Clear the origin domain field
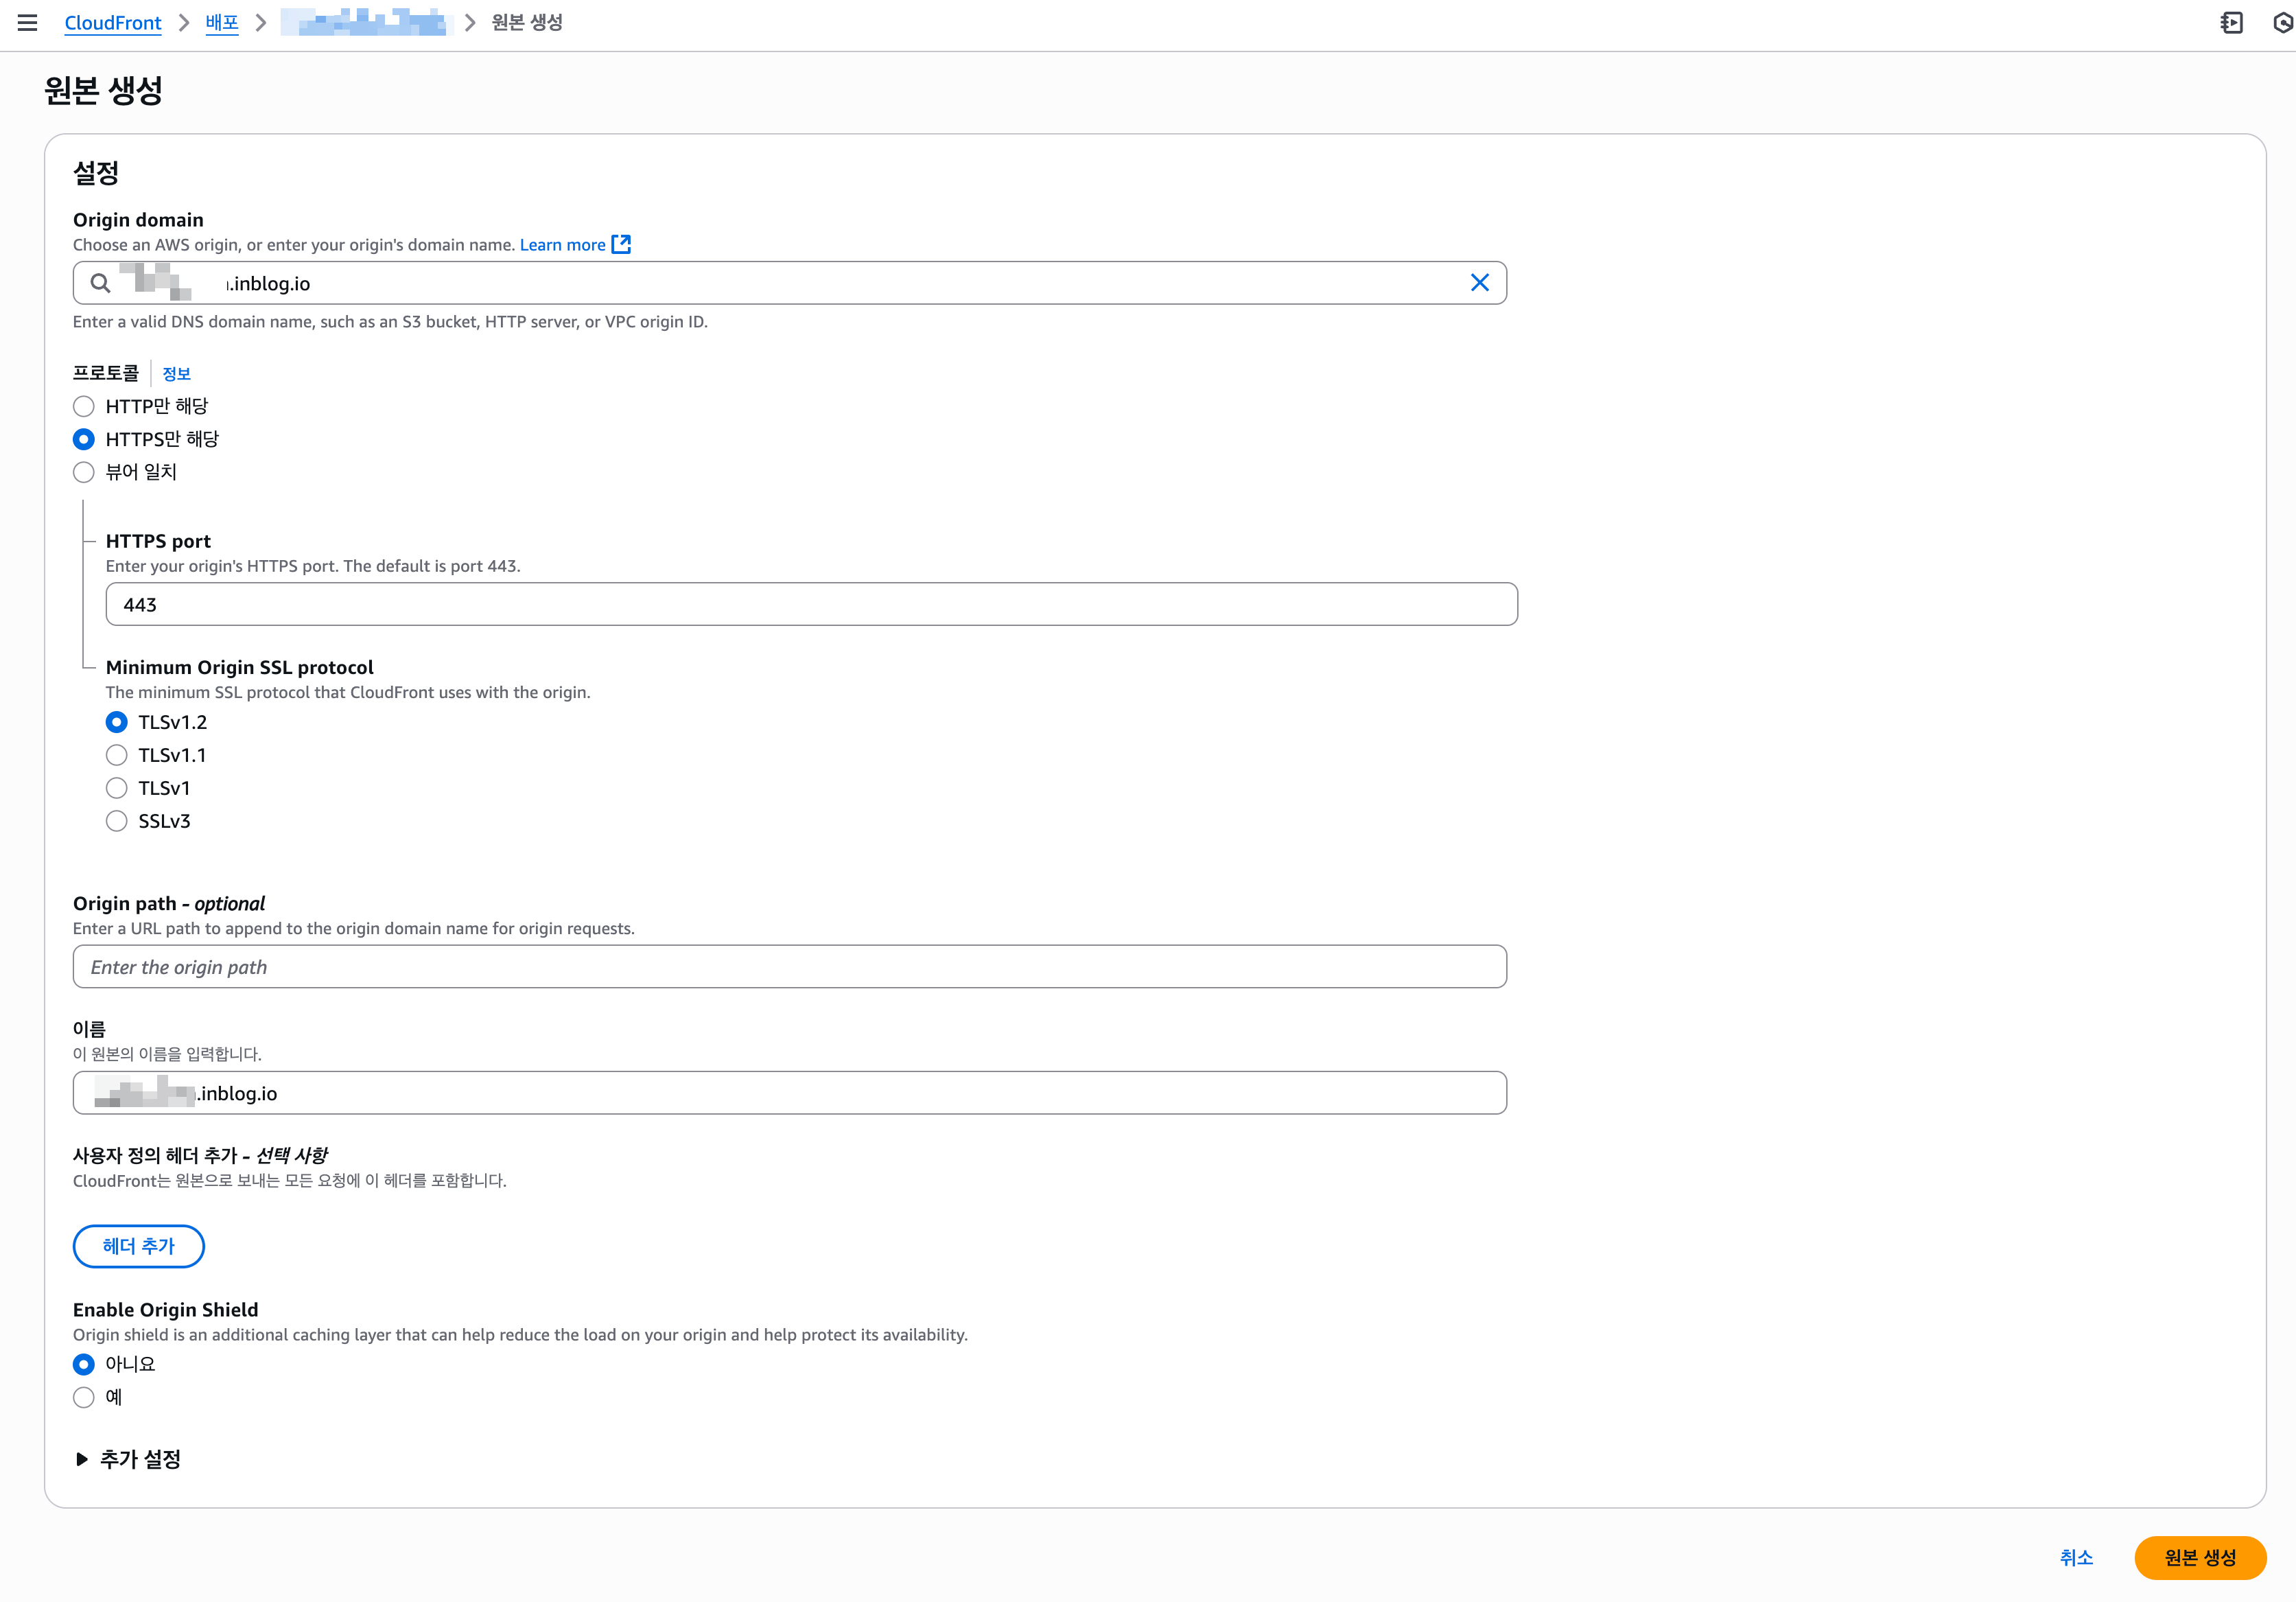The width and height of the screenshot is (2296, 1602). [x=1479, y=283]
